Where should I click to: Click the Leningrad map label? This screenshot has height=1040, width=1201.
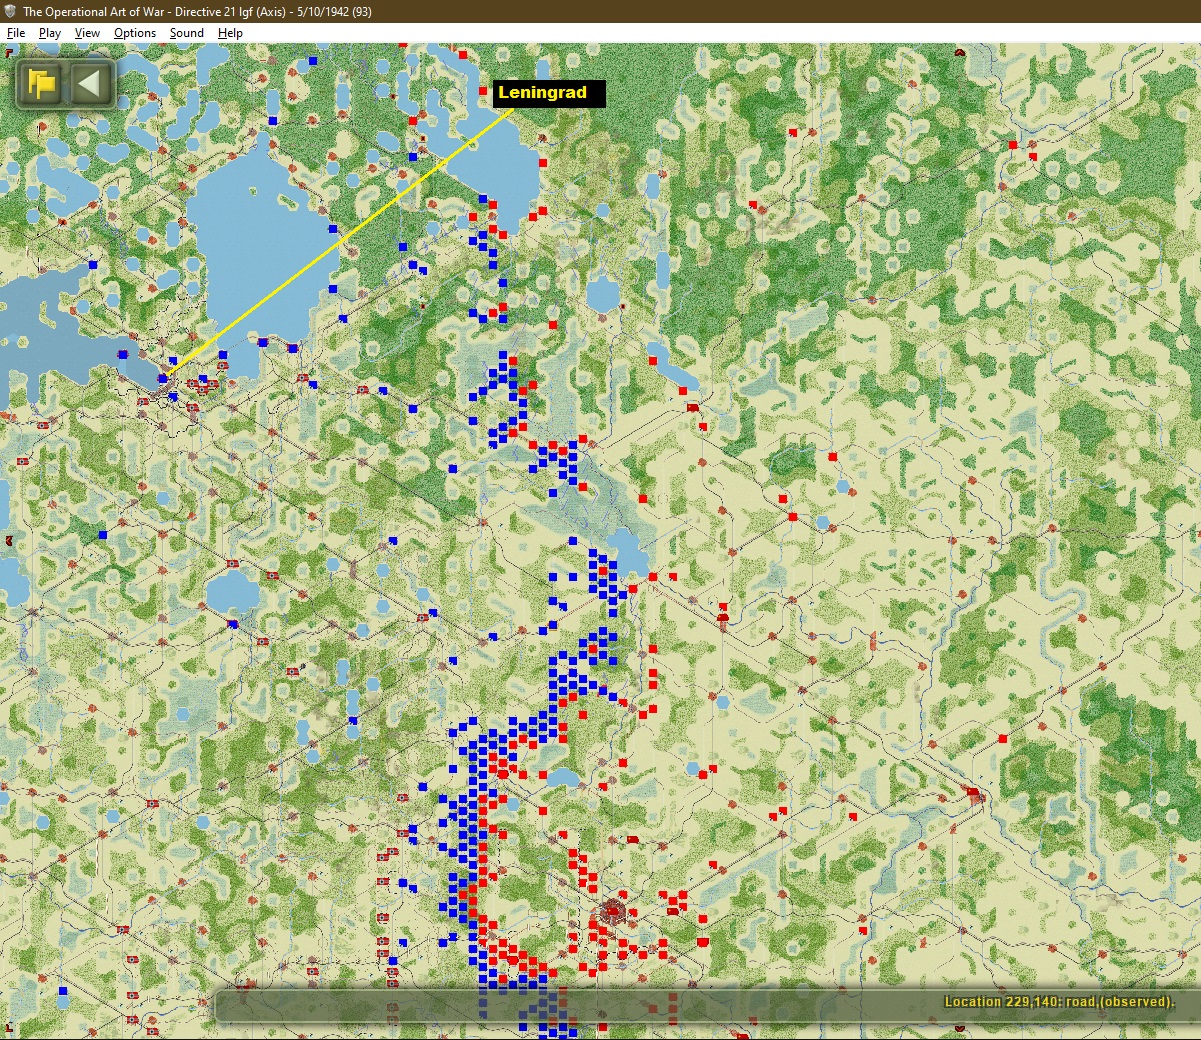click(549, 93)
